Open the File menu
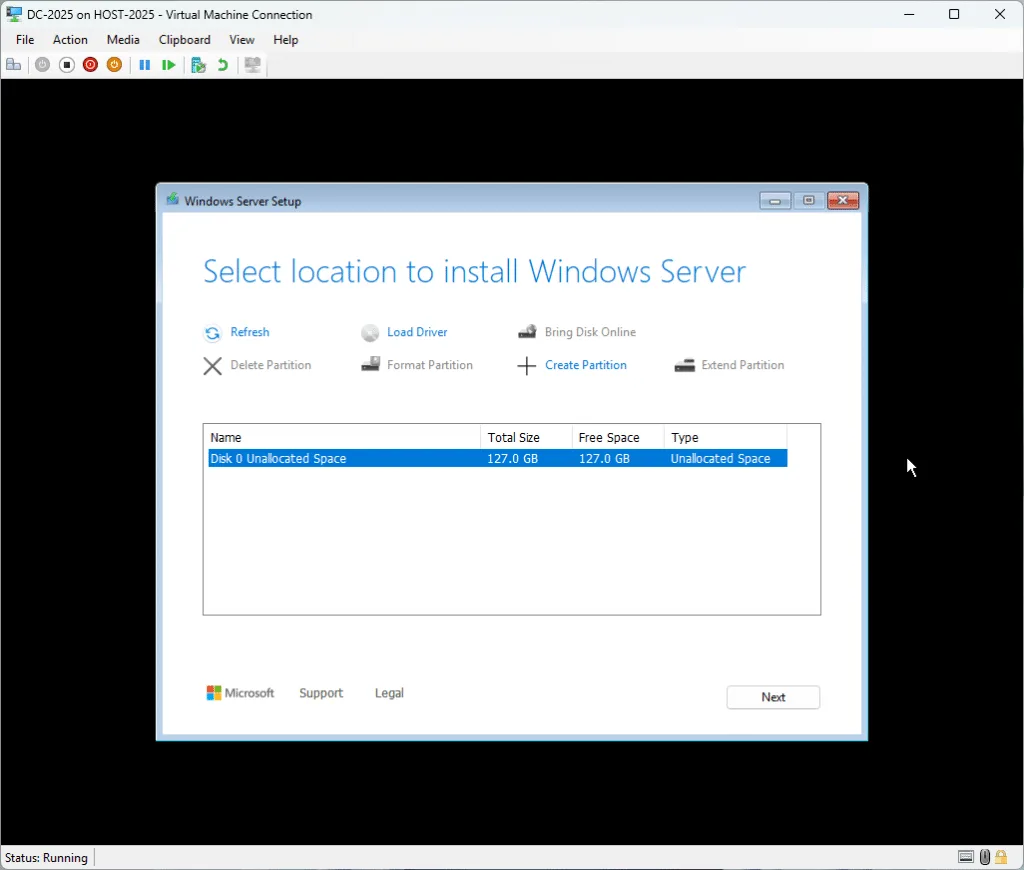The width and height of the screenshot is (1024, 870). click(25, 40)
